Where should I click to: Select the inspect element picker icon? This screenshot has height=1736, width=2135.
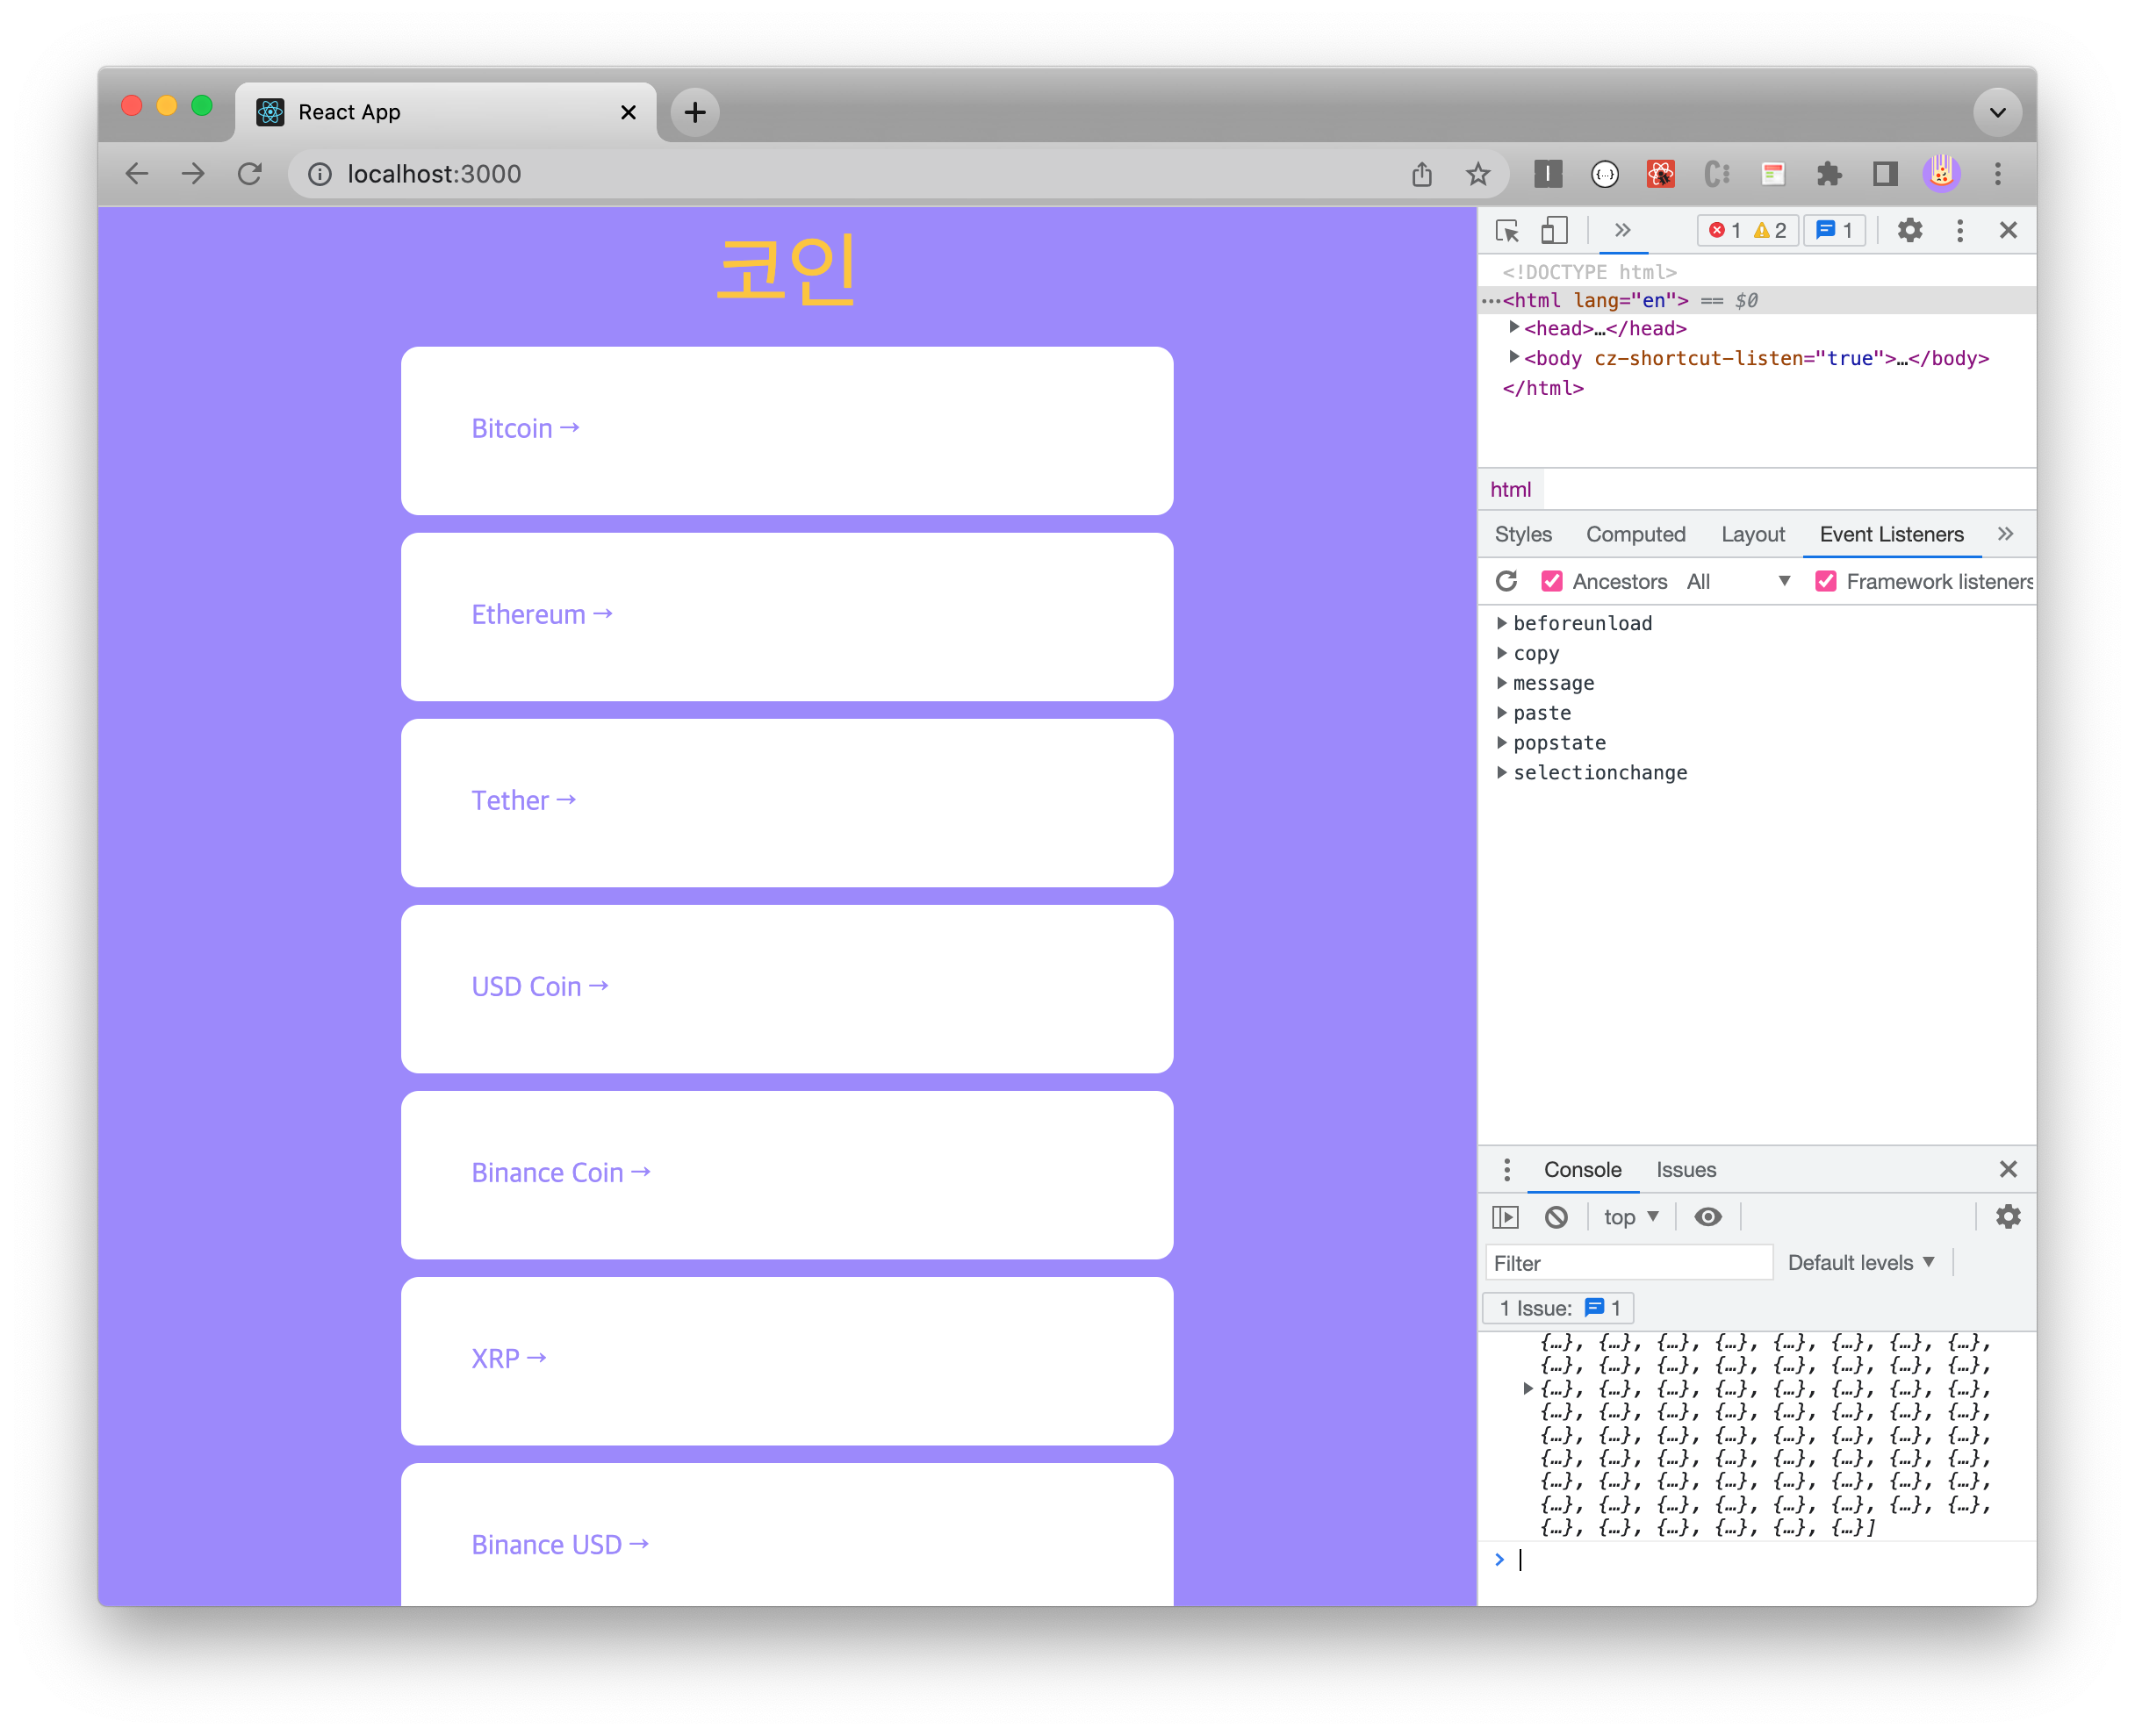1507,231
